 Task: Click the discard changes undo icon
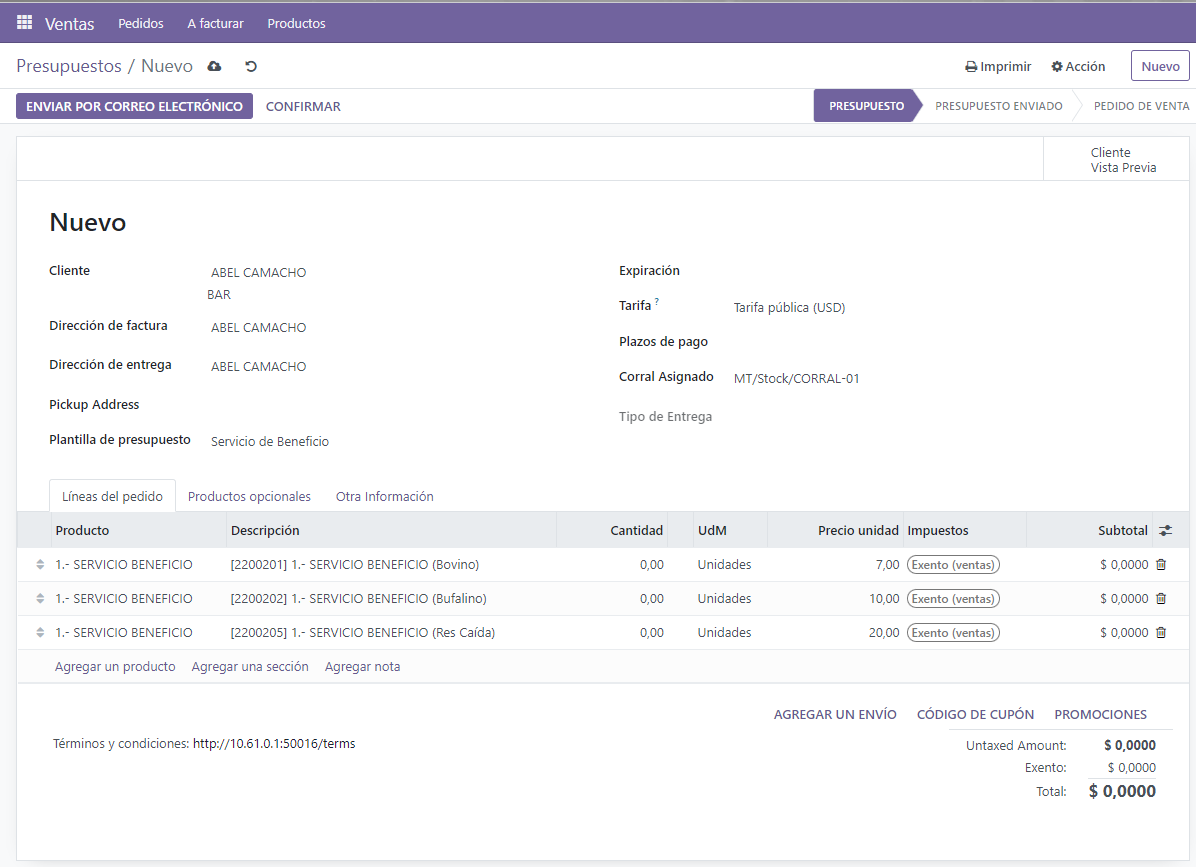(251, 66)
